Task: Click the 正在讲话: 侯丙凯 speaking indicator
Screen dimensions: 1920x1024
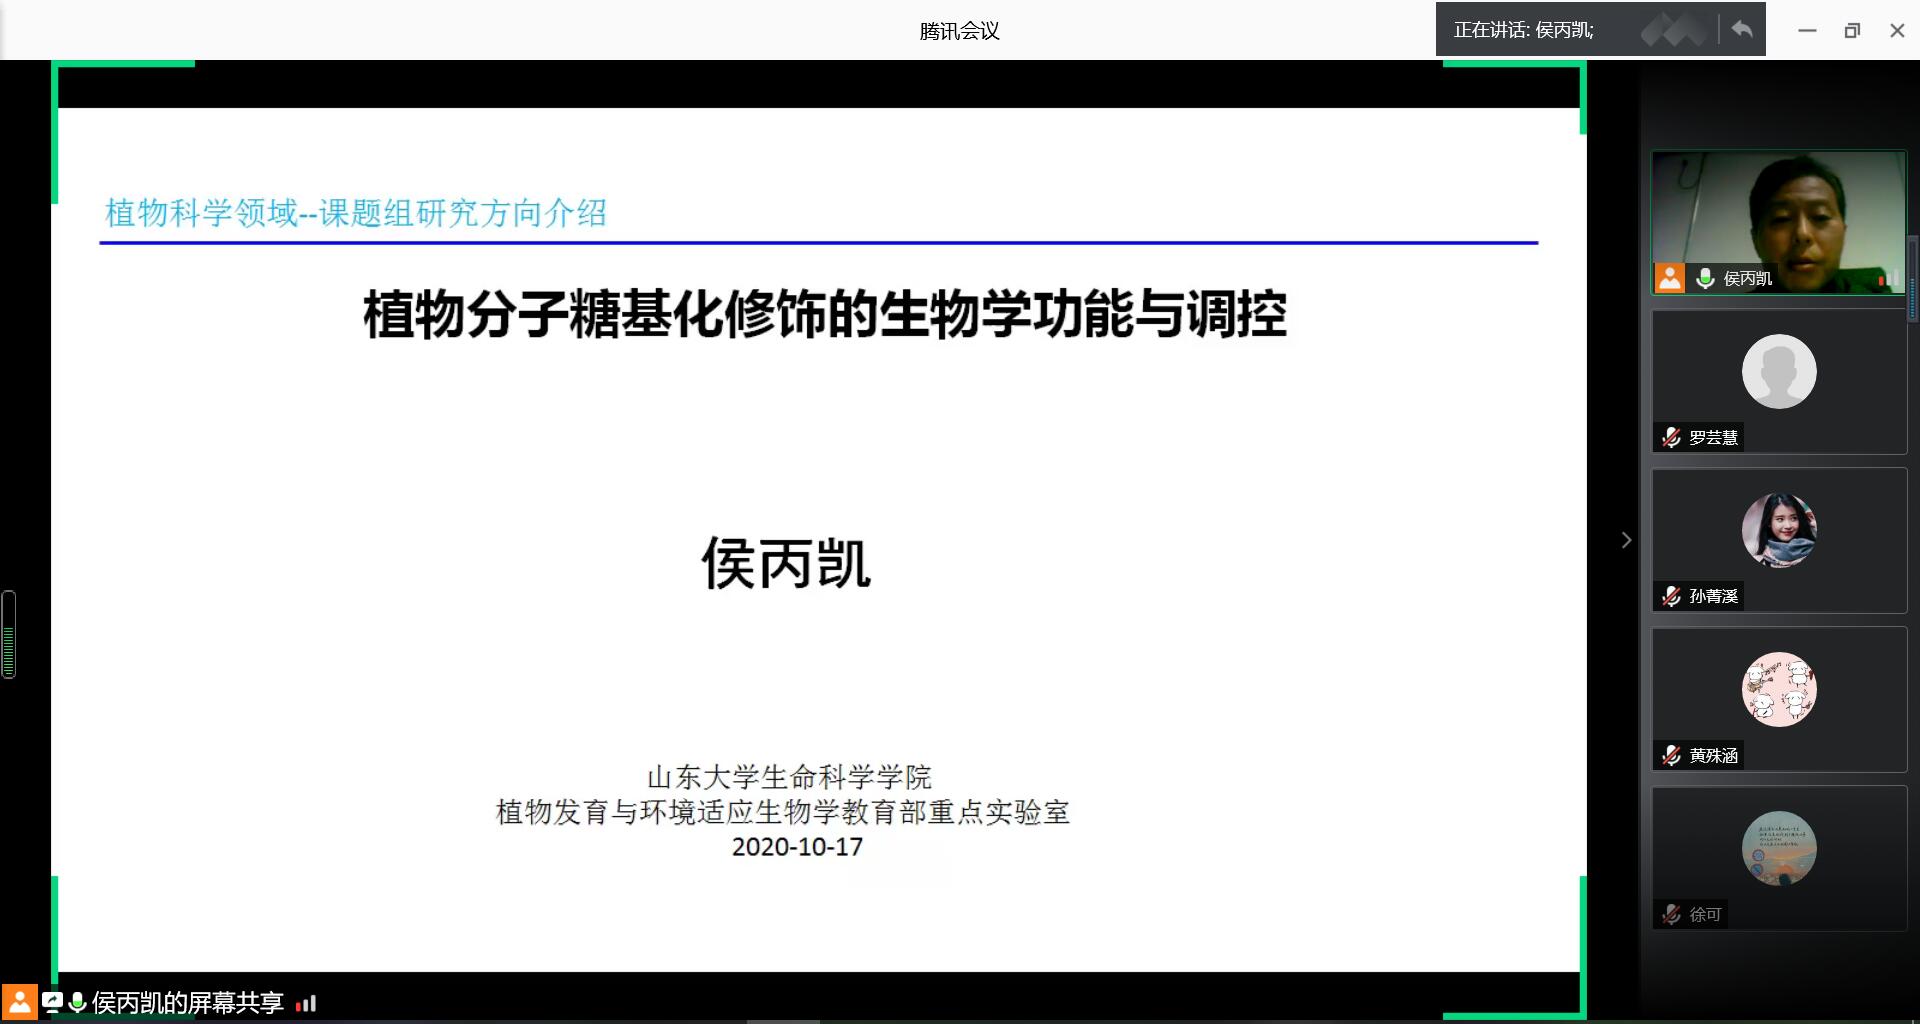Action: [1523, 30]
